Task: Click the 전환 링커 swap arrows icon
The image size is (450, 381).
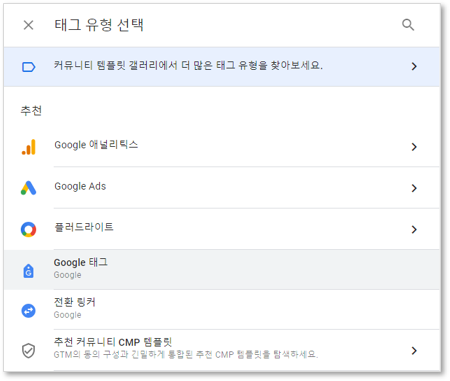Action: click(29, 311)
